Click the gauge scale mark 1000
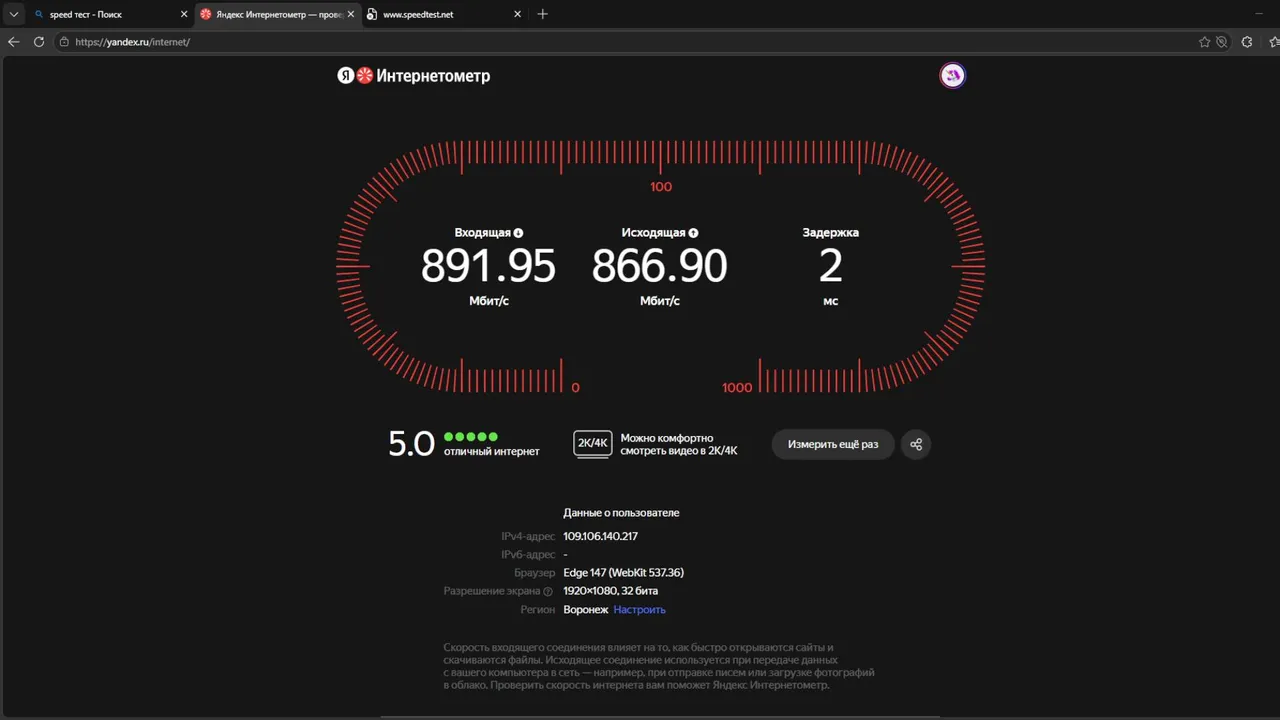This screenshot has height=720, width=1280. [737, 387]
